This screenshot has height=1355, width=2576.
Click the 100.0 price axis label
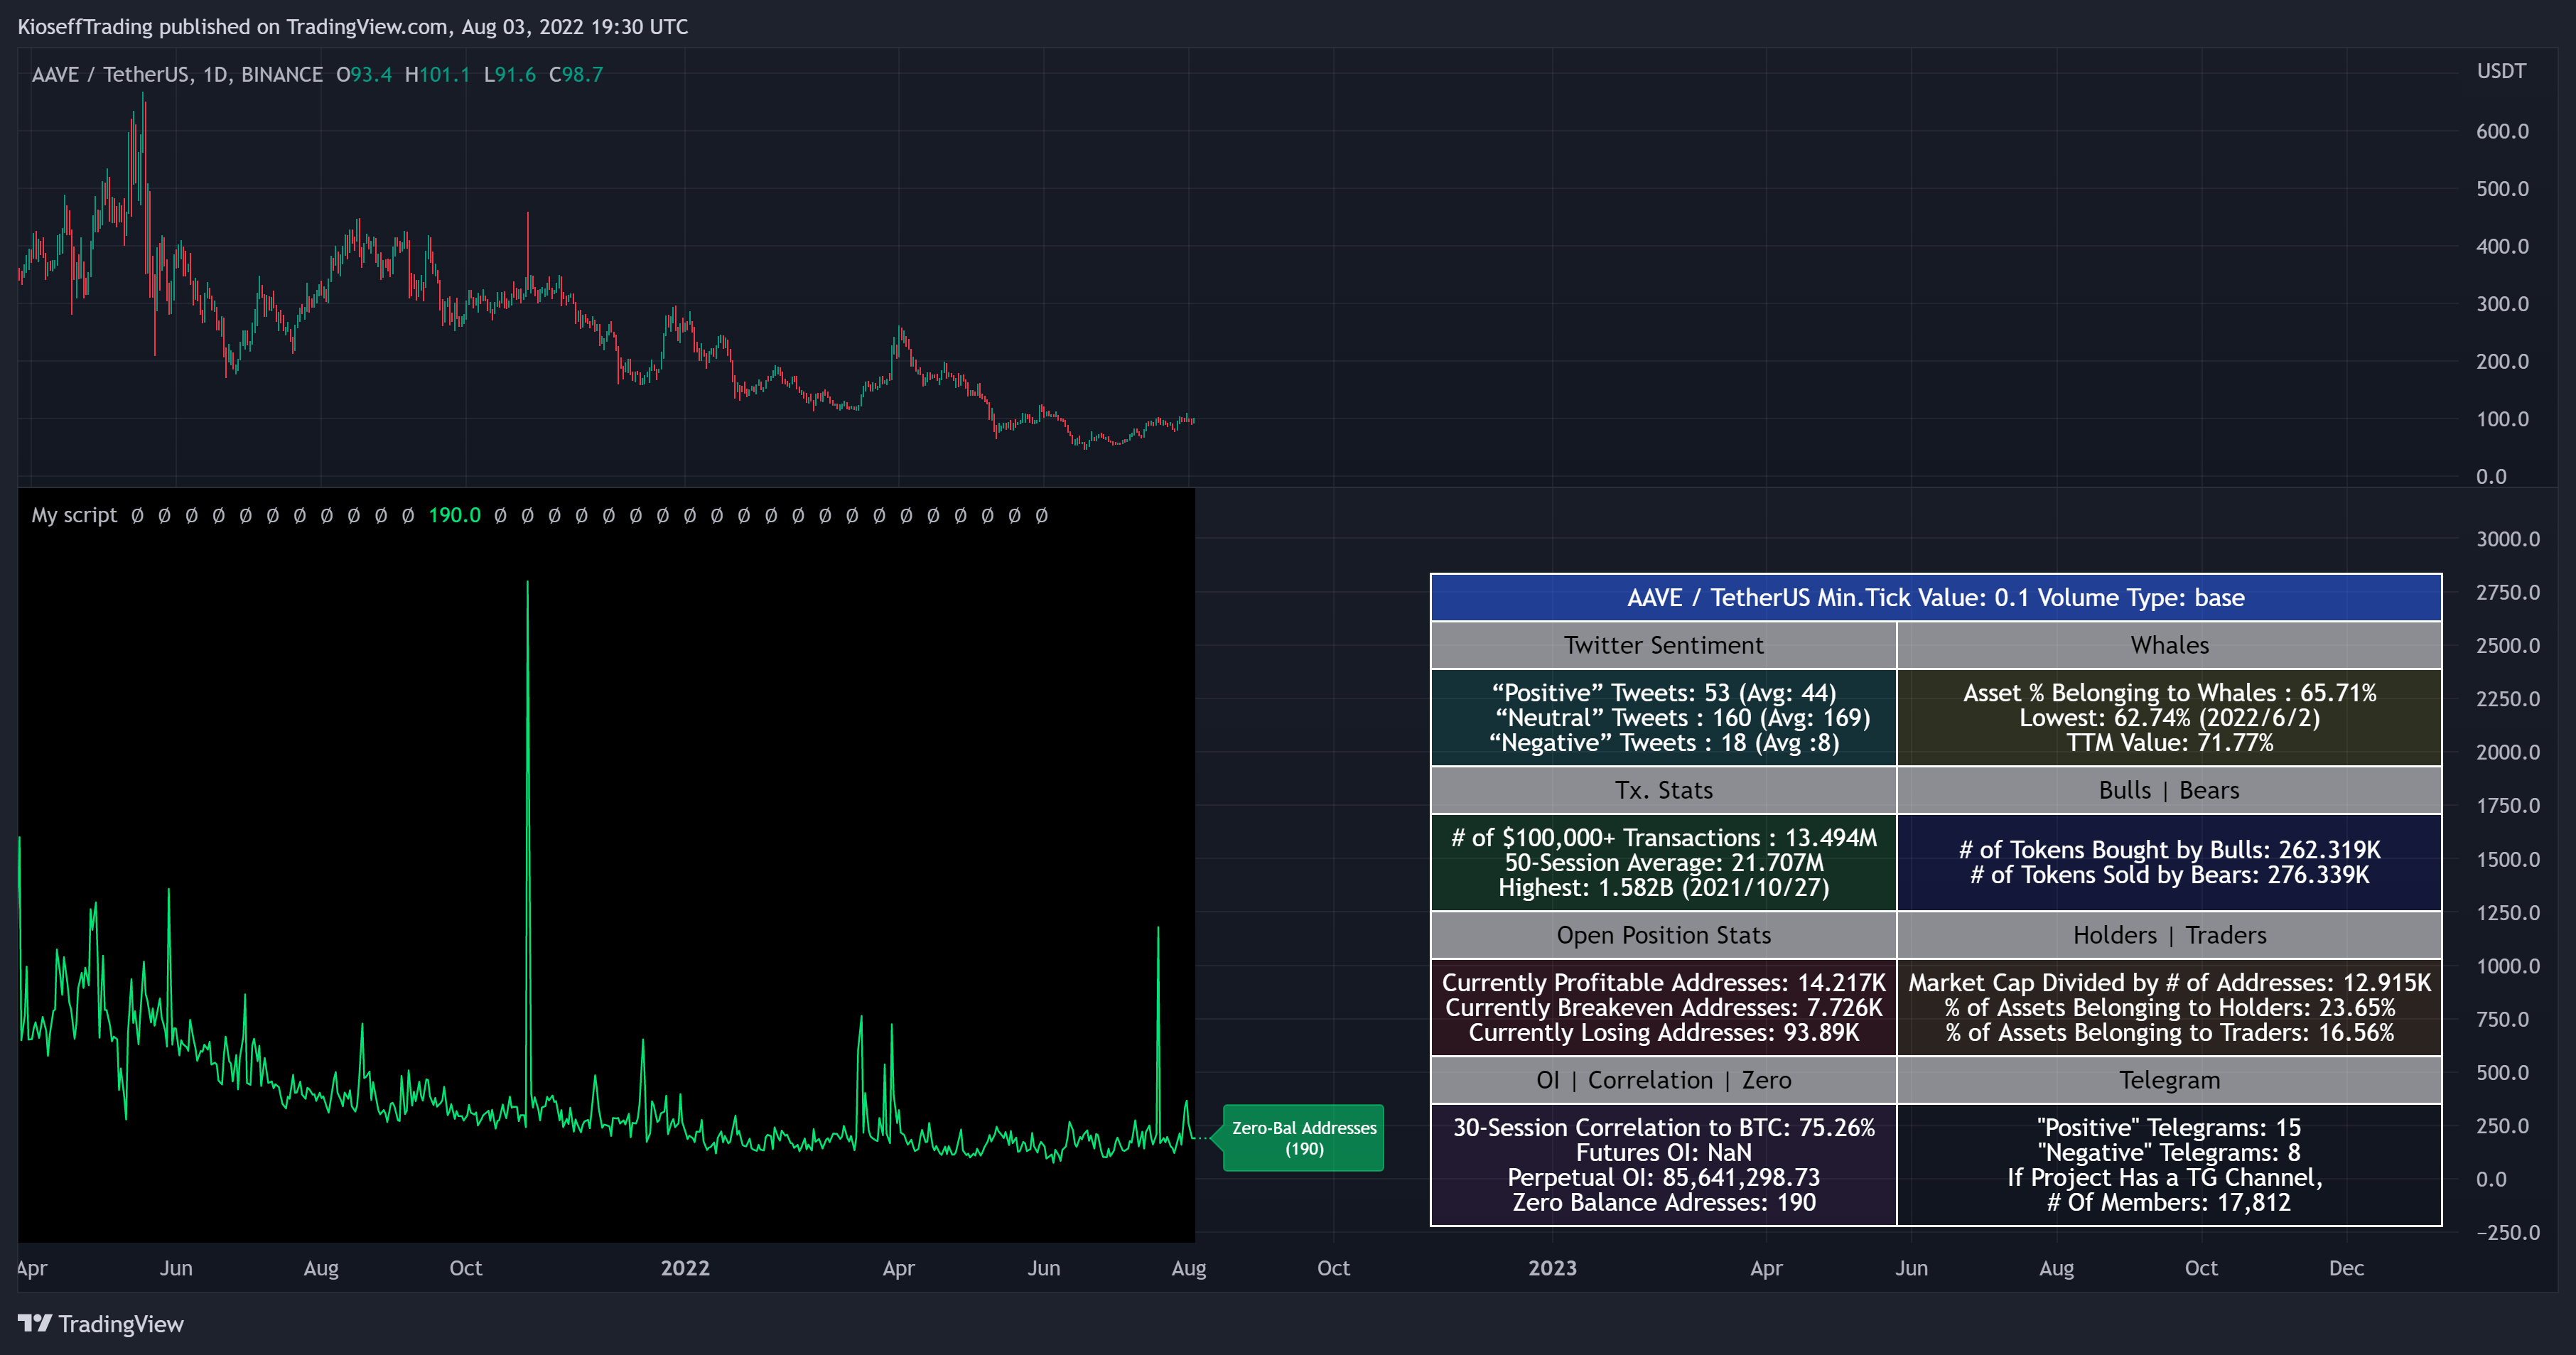(2502, 419)
